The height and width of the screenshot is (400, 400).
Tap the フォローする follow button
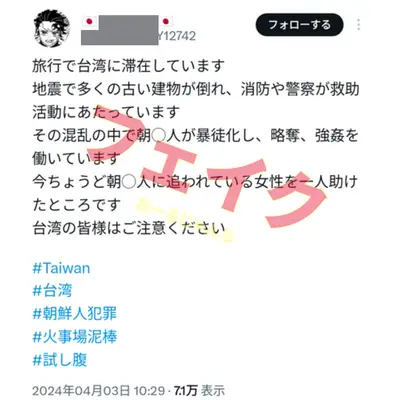[x=299, y=25]
